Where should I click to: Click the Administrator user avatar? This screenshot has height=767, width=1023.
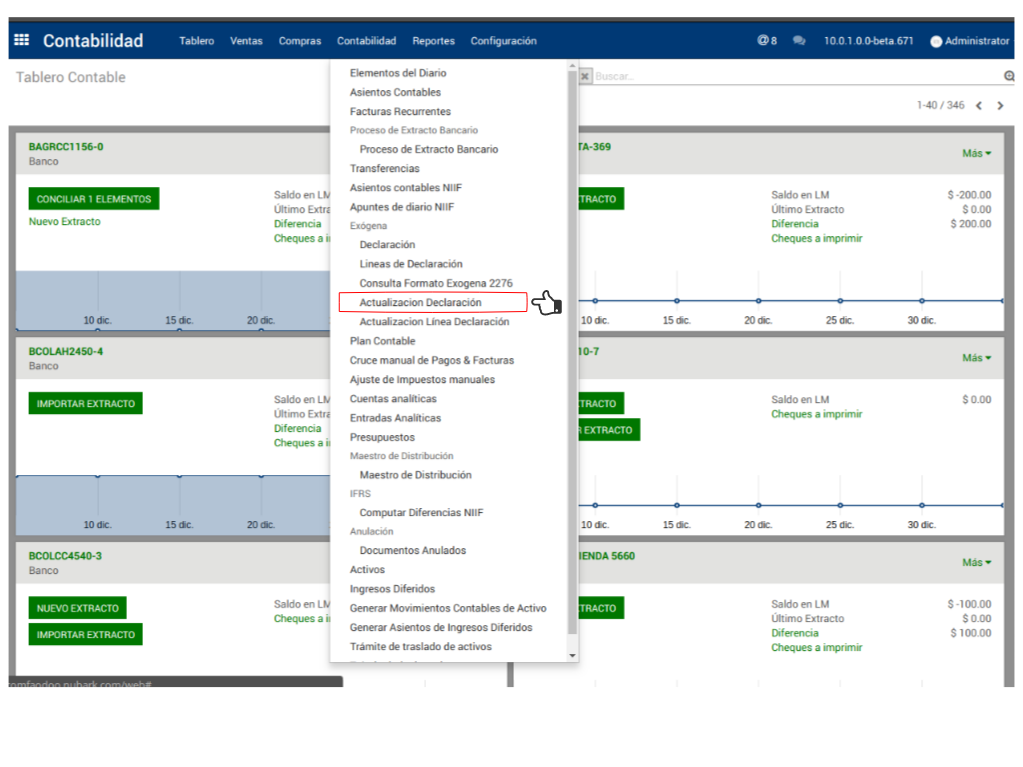click(x=936, y=42)
